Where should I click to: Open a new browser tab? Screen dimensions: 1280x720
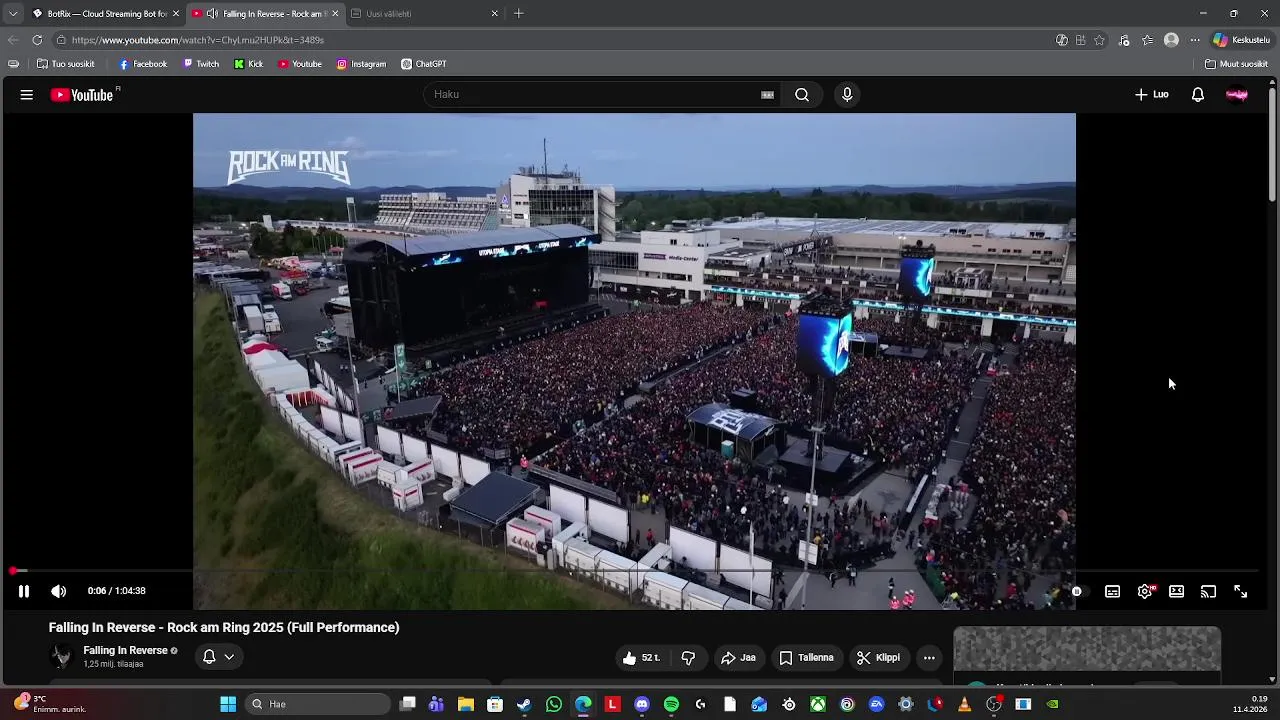tap(518, 14)
